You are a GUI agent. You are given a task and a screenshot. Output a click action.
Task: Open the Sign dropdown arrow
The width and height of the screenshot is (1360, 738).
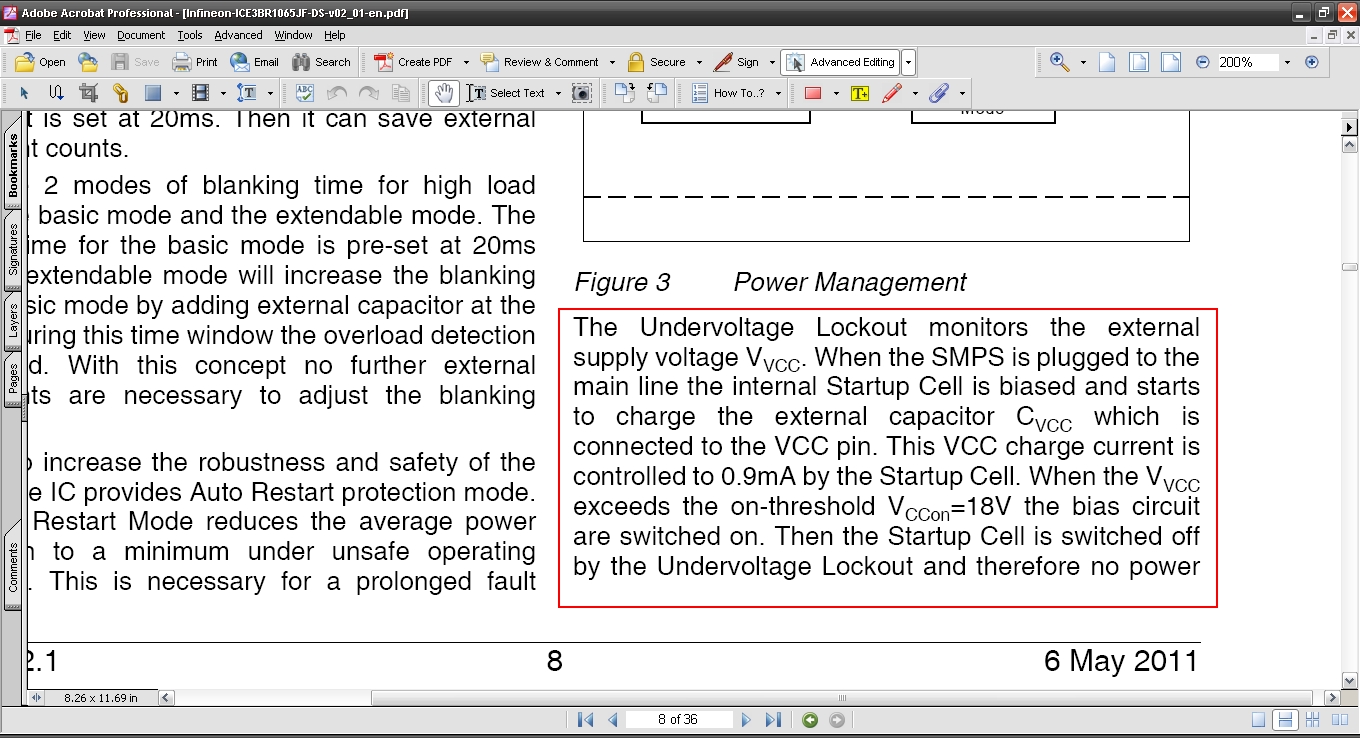coord(771,62)
